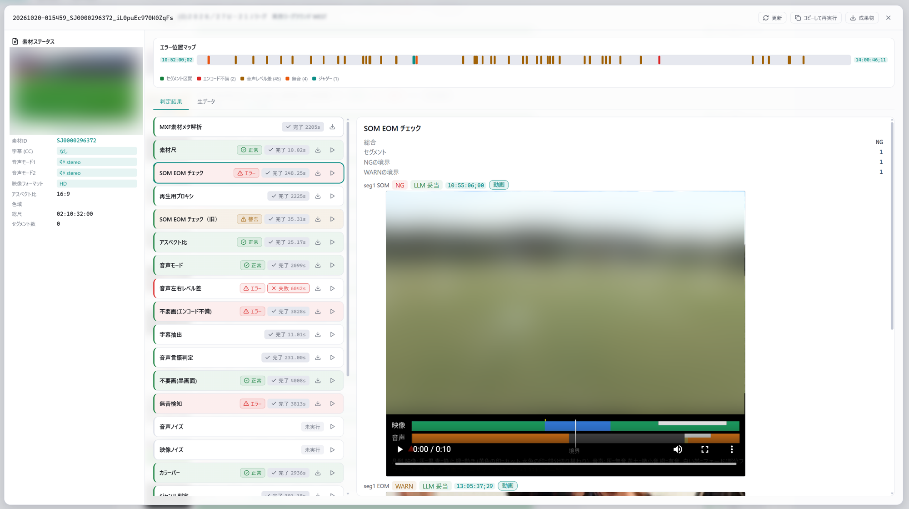This screenshot has height=509, width=909.
Task: Click the check list scrollbar
Action: point(348,248)
